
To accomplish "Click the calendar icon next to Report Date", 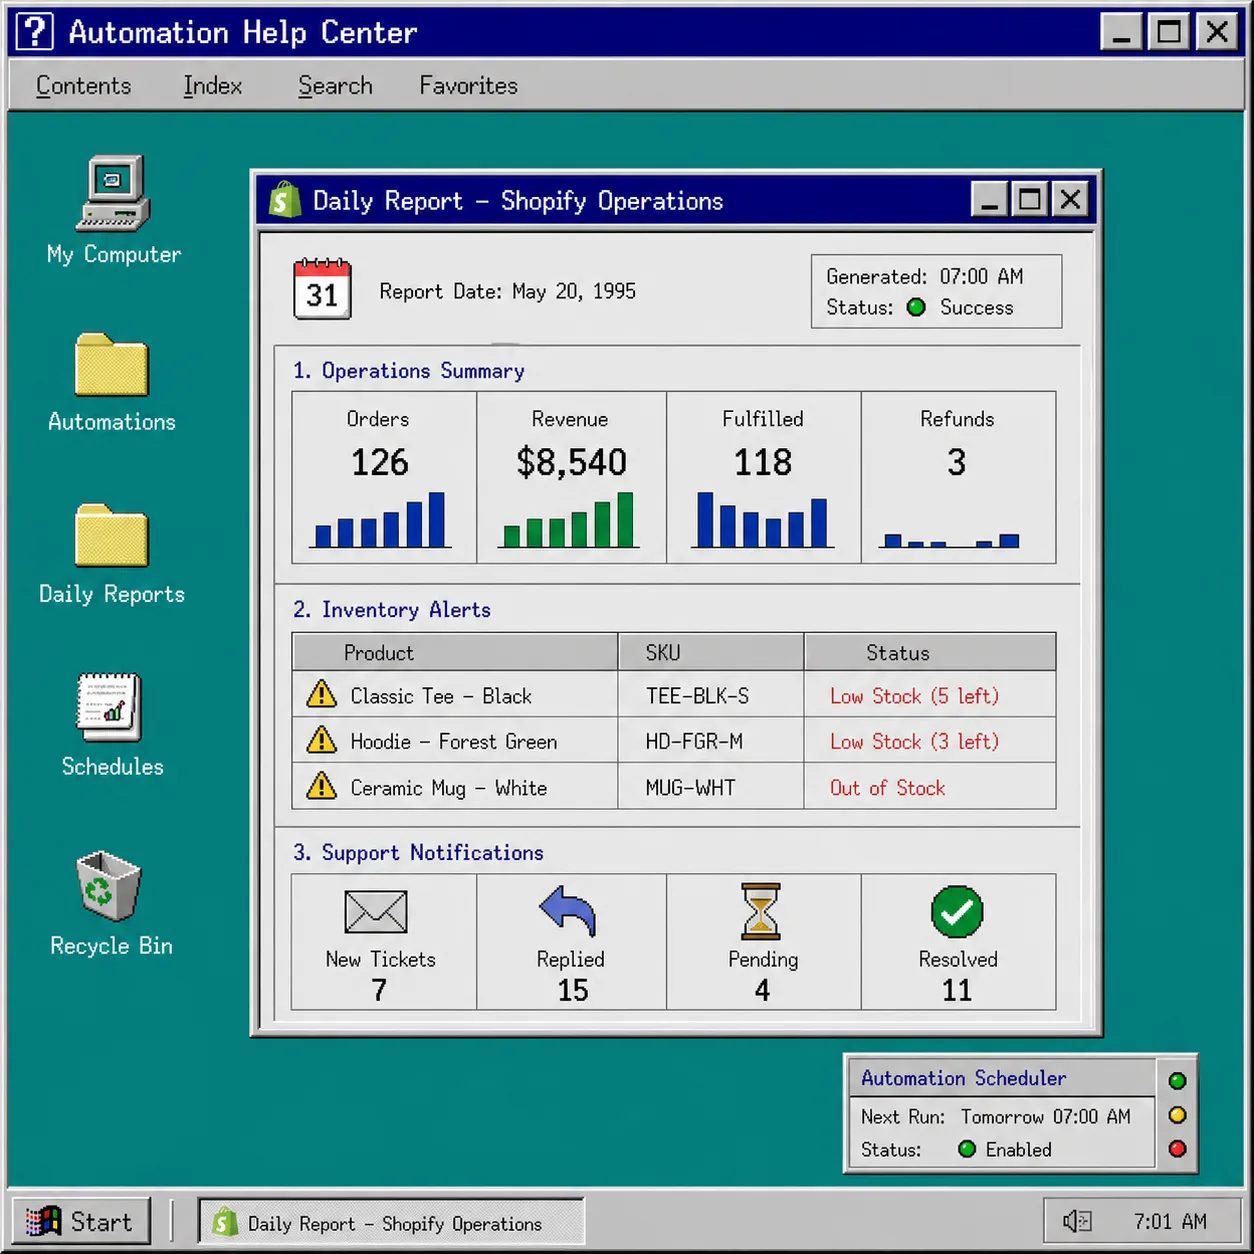I will pyautogui.click(x=322, y=289).
